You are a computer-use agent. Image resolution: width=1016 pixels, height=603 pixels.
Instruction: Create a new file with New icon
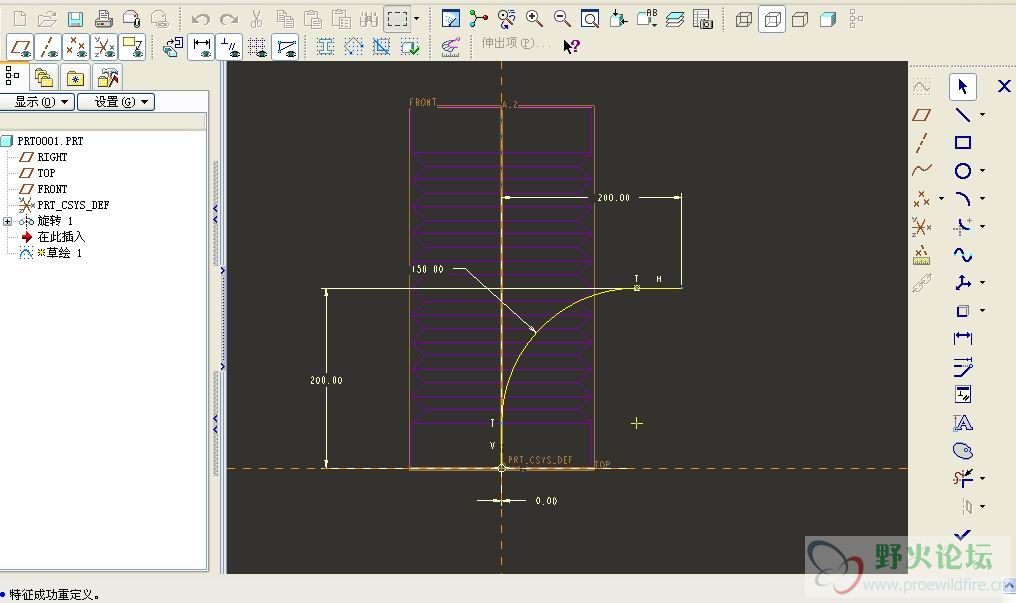pos(19,19)
